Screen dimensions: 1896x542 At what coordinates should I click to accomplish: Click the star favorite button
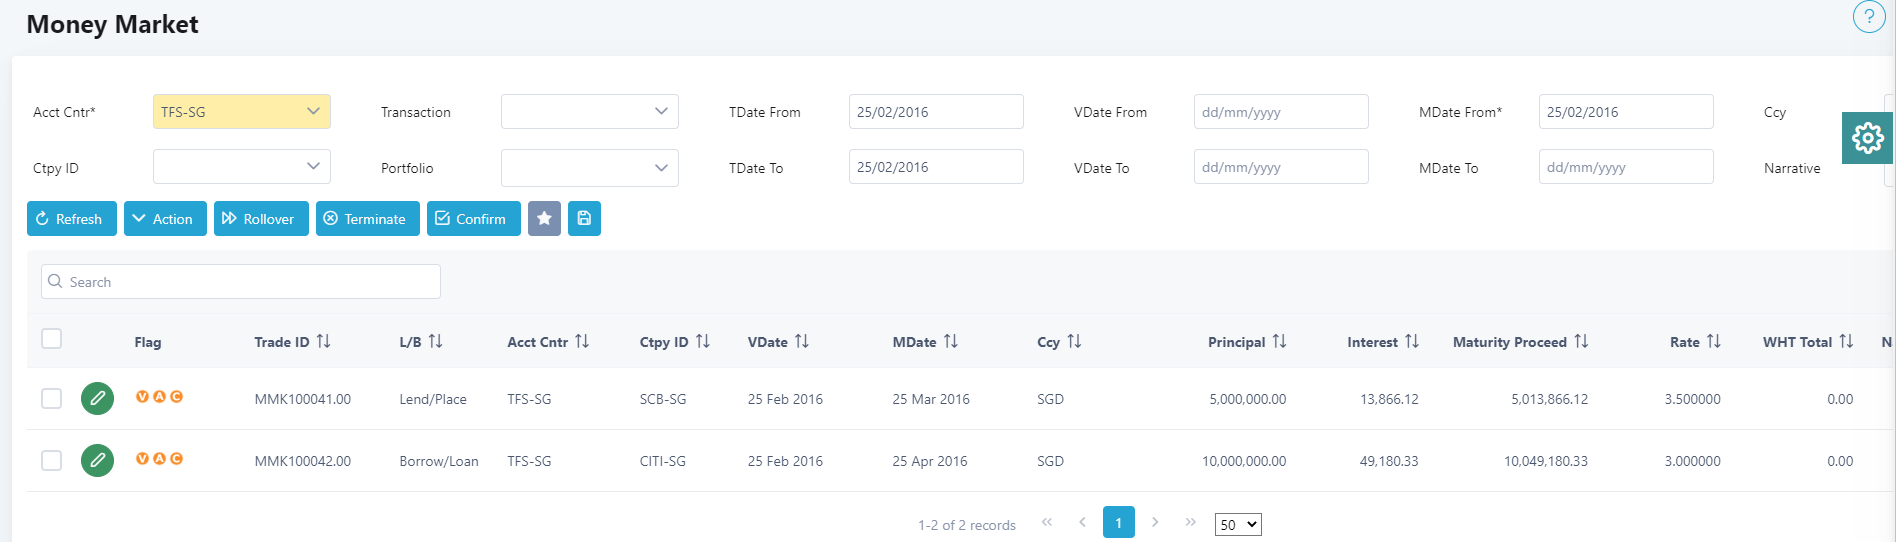click(x=544, y=219)
